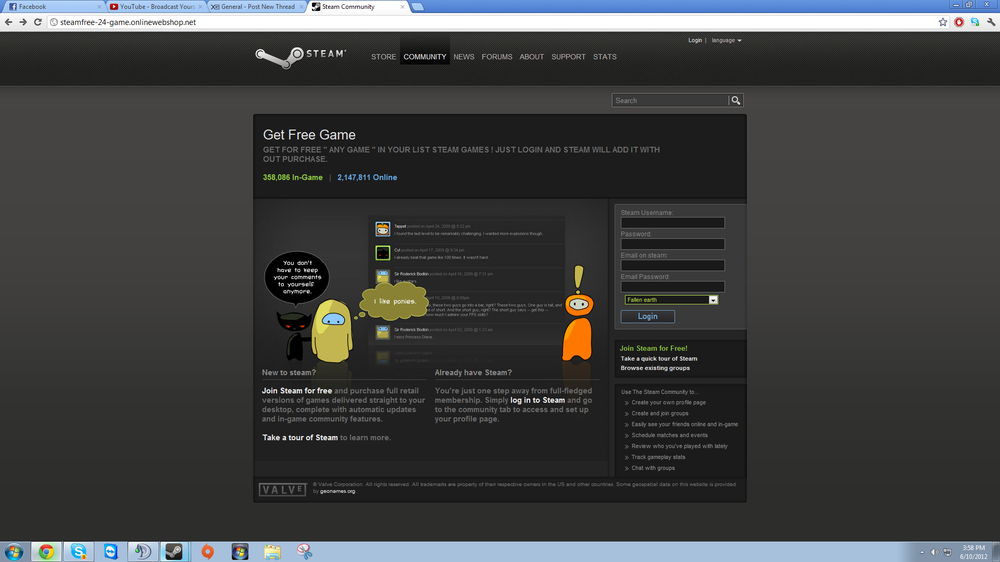Screen dimensions: 1000x562
Task: Click Chat with groups list item
Action: click(653, 468)
